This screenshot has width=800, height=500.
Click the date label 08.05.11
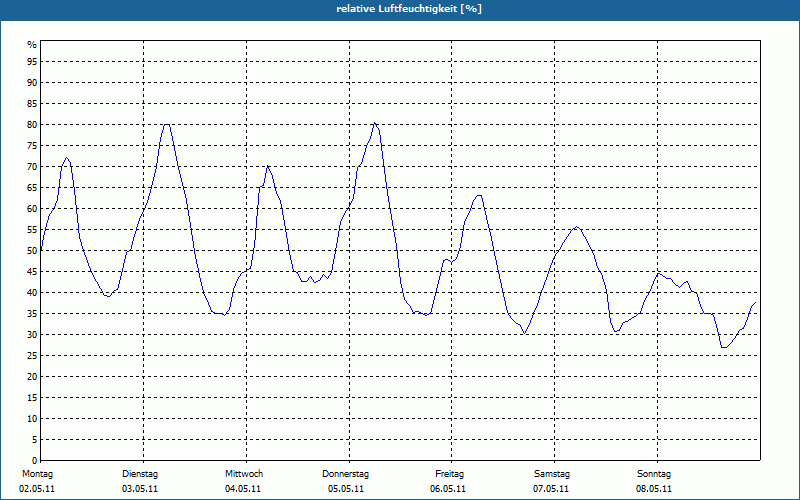pyautogui.click(x=654, y=489)
